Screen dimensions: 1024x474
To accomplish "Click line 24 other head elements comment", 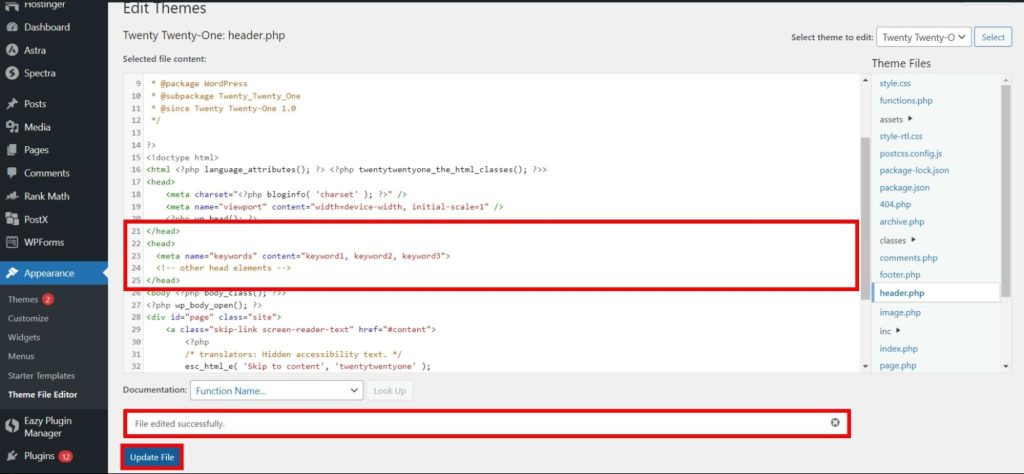I will (x=223, y=268).
